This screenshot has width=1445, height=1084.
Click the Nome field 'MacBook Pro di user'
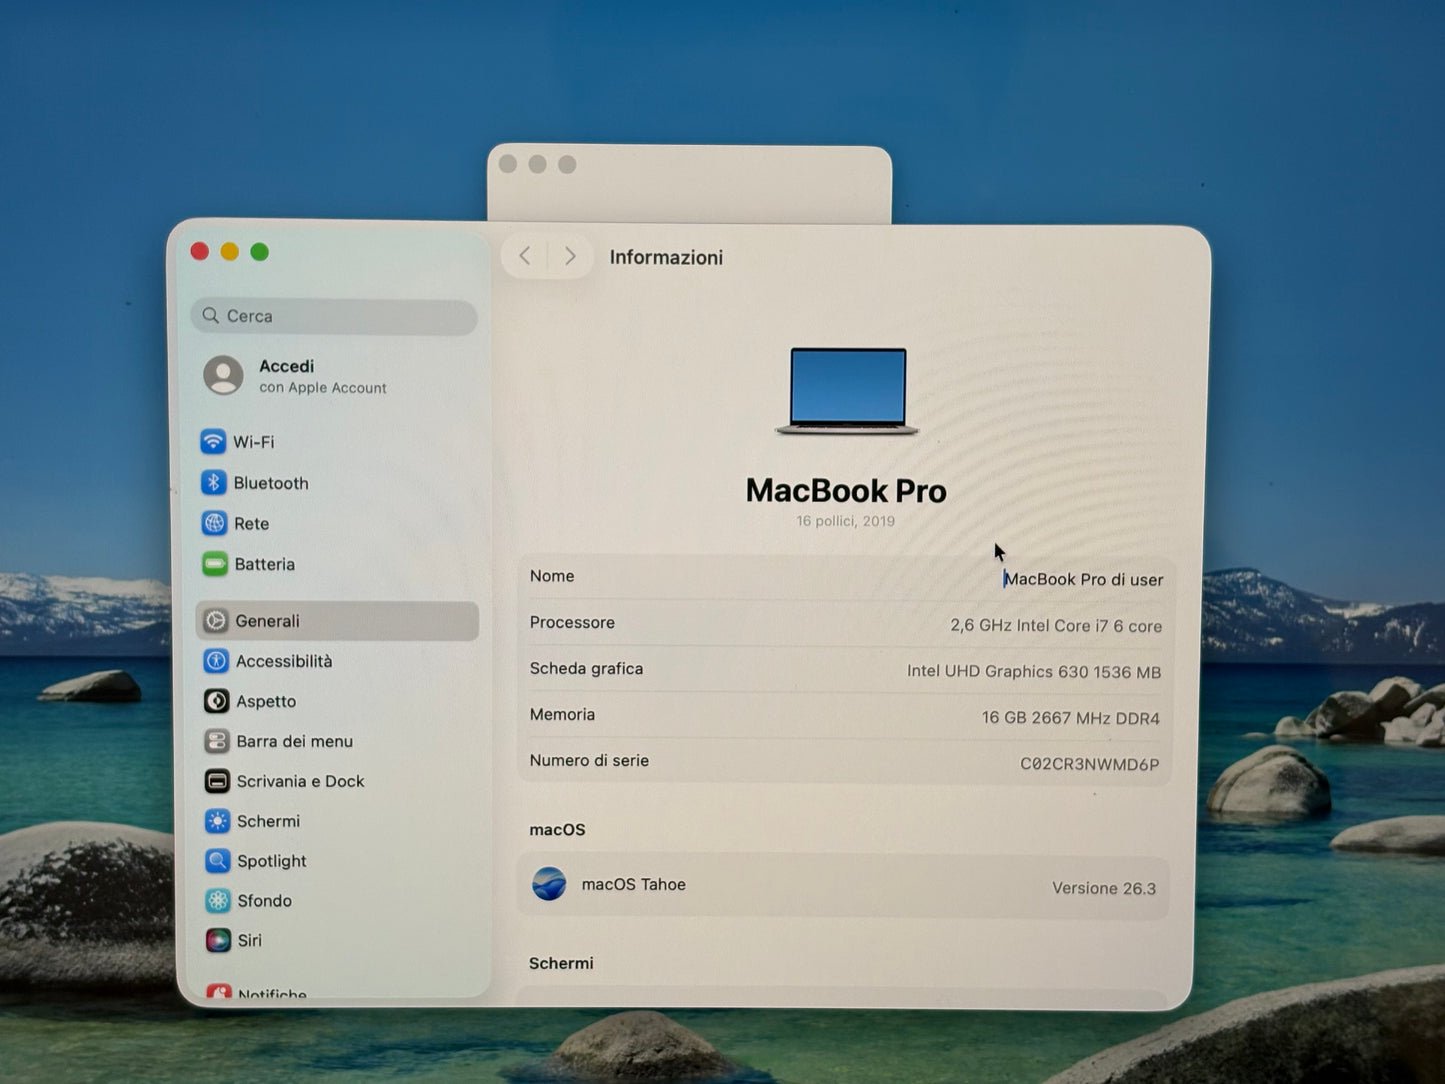point(1084,579)
